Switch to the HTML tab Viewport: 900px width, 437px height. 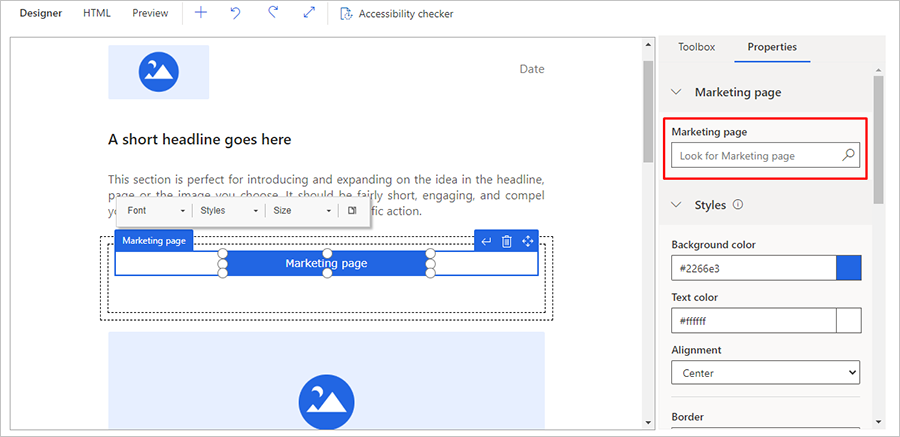(97, 14)
